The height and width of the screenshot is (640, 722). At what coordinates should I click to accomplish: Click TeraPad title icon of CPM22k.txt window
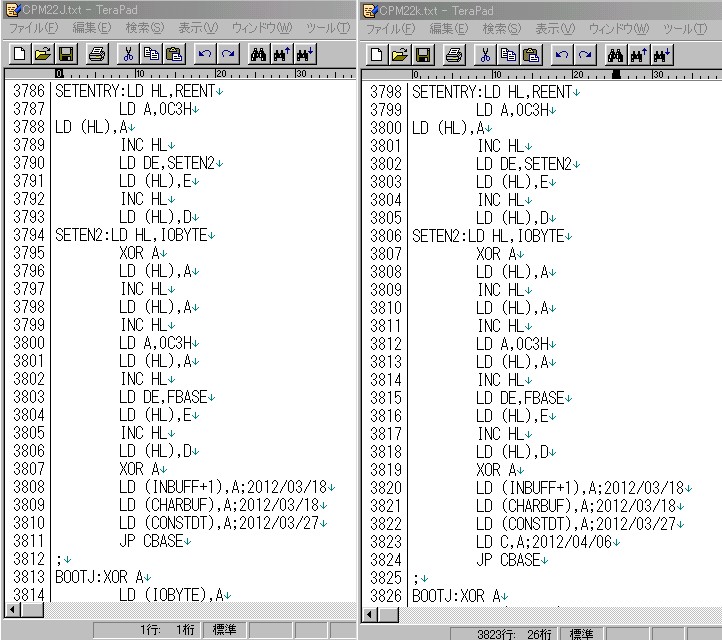click(370, 11)
